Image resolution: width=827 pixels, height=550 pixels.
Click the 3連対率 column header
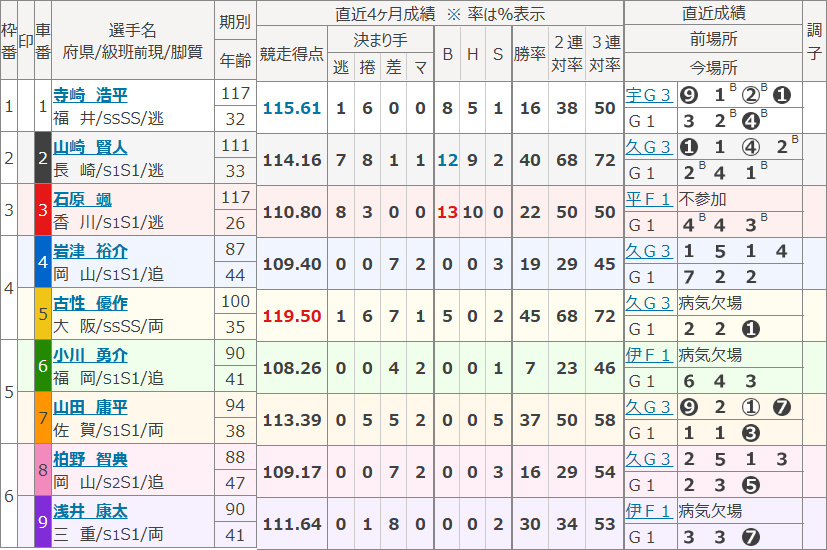click(604, 53)
